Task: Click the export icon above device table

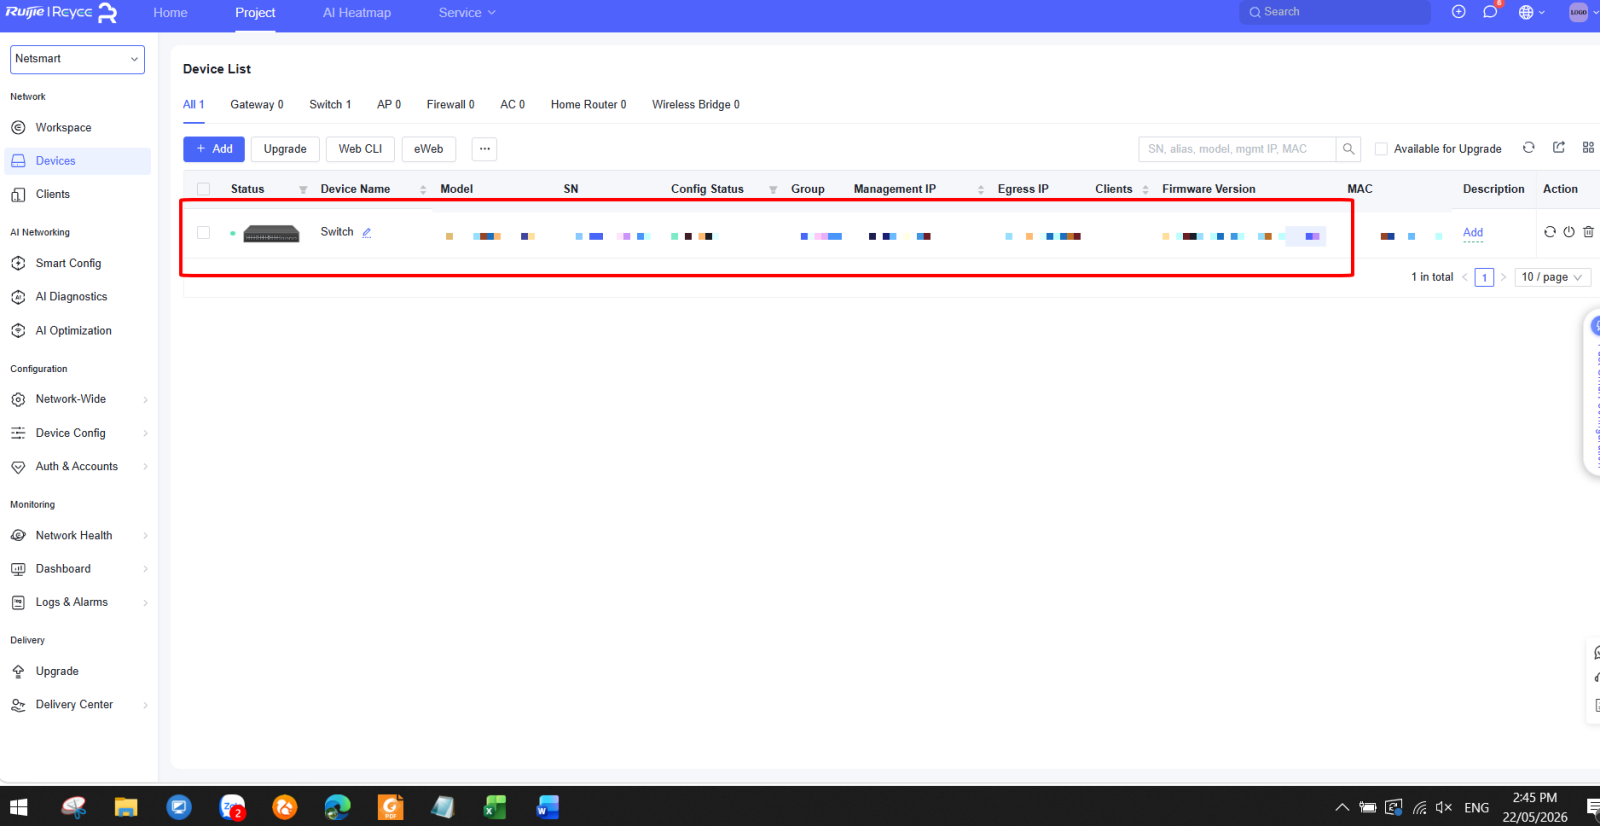Action: 1559,148
